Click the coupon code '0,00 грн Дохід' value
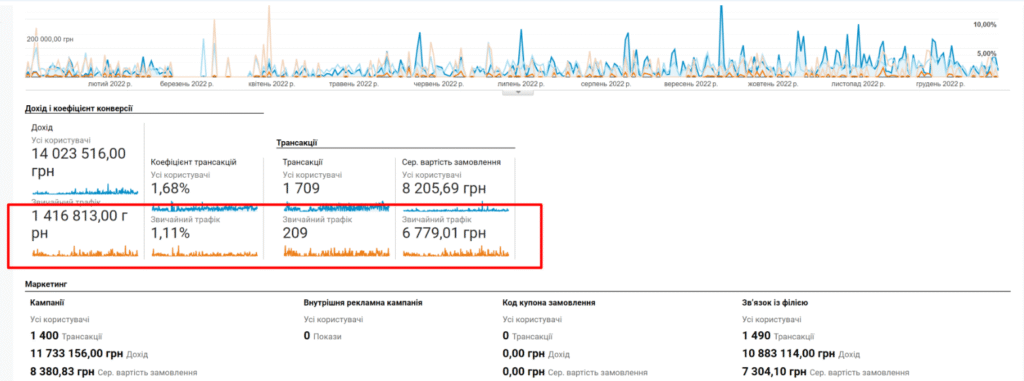The height and width of the screenshot is (381, 1024). coord(536,354)
